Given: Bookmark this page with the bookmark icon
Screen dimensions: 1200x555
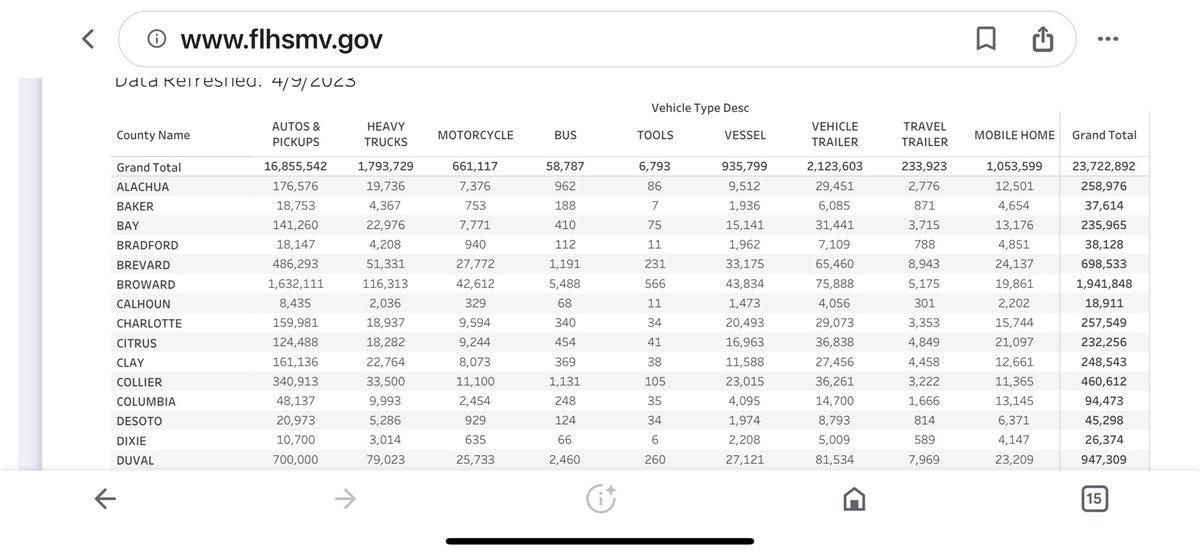Looking at the screenshot, I should click(985, 39).
